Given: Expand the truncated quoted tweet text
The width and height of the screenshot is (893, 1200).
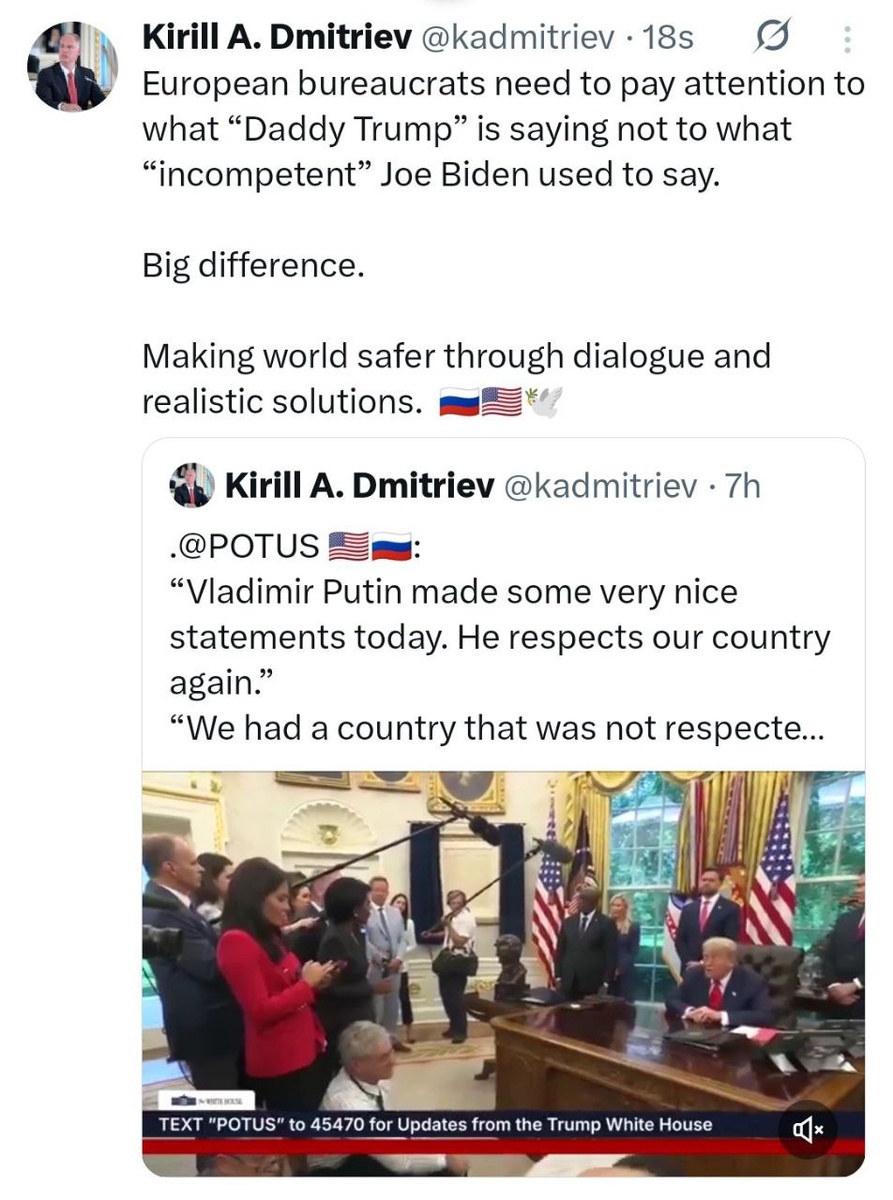Looking at the screenshot, I should (497, 729).
